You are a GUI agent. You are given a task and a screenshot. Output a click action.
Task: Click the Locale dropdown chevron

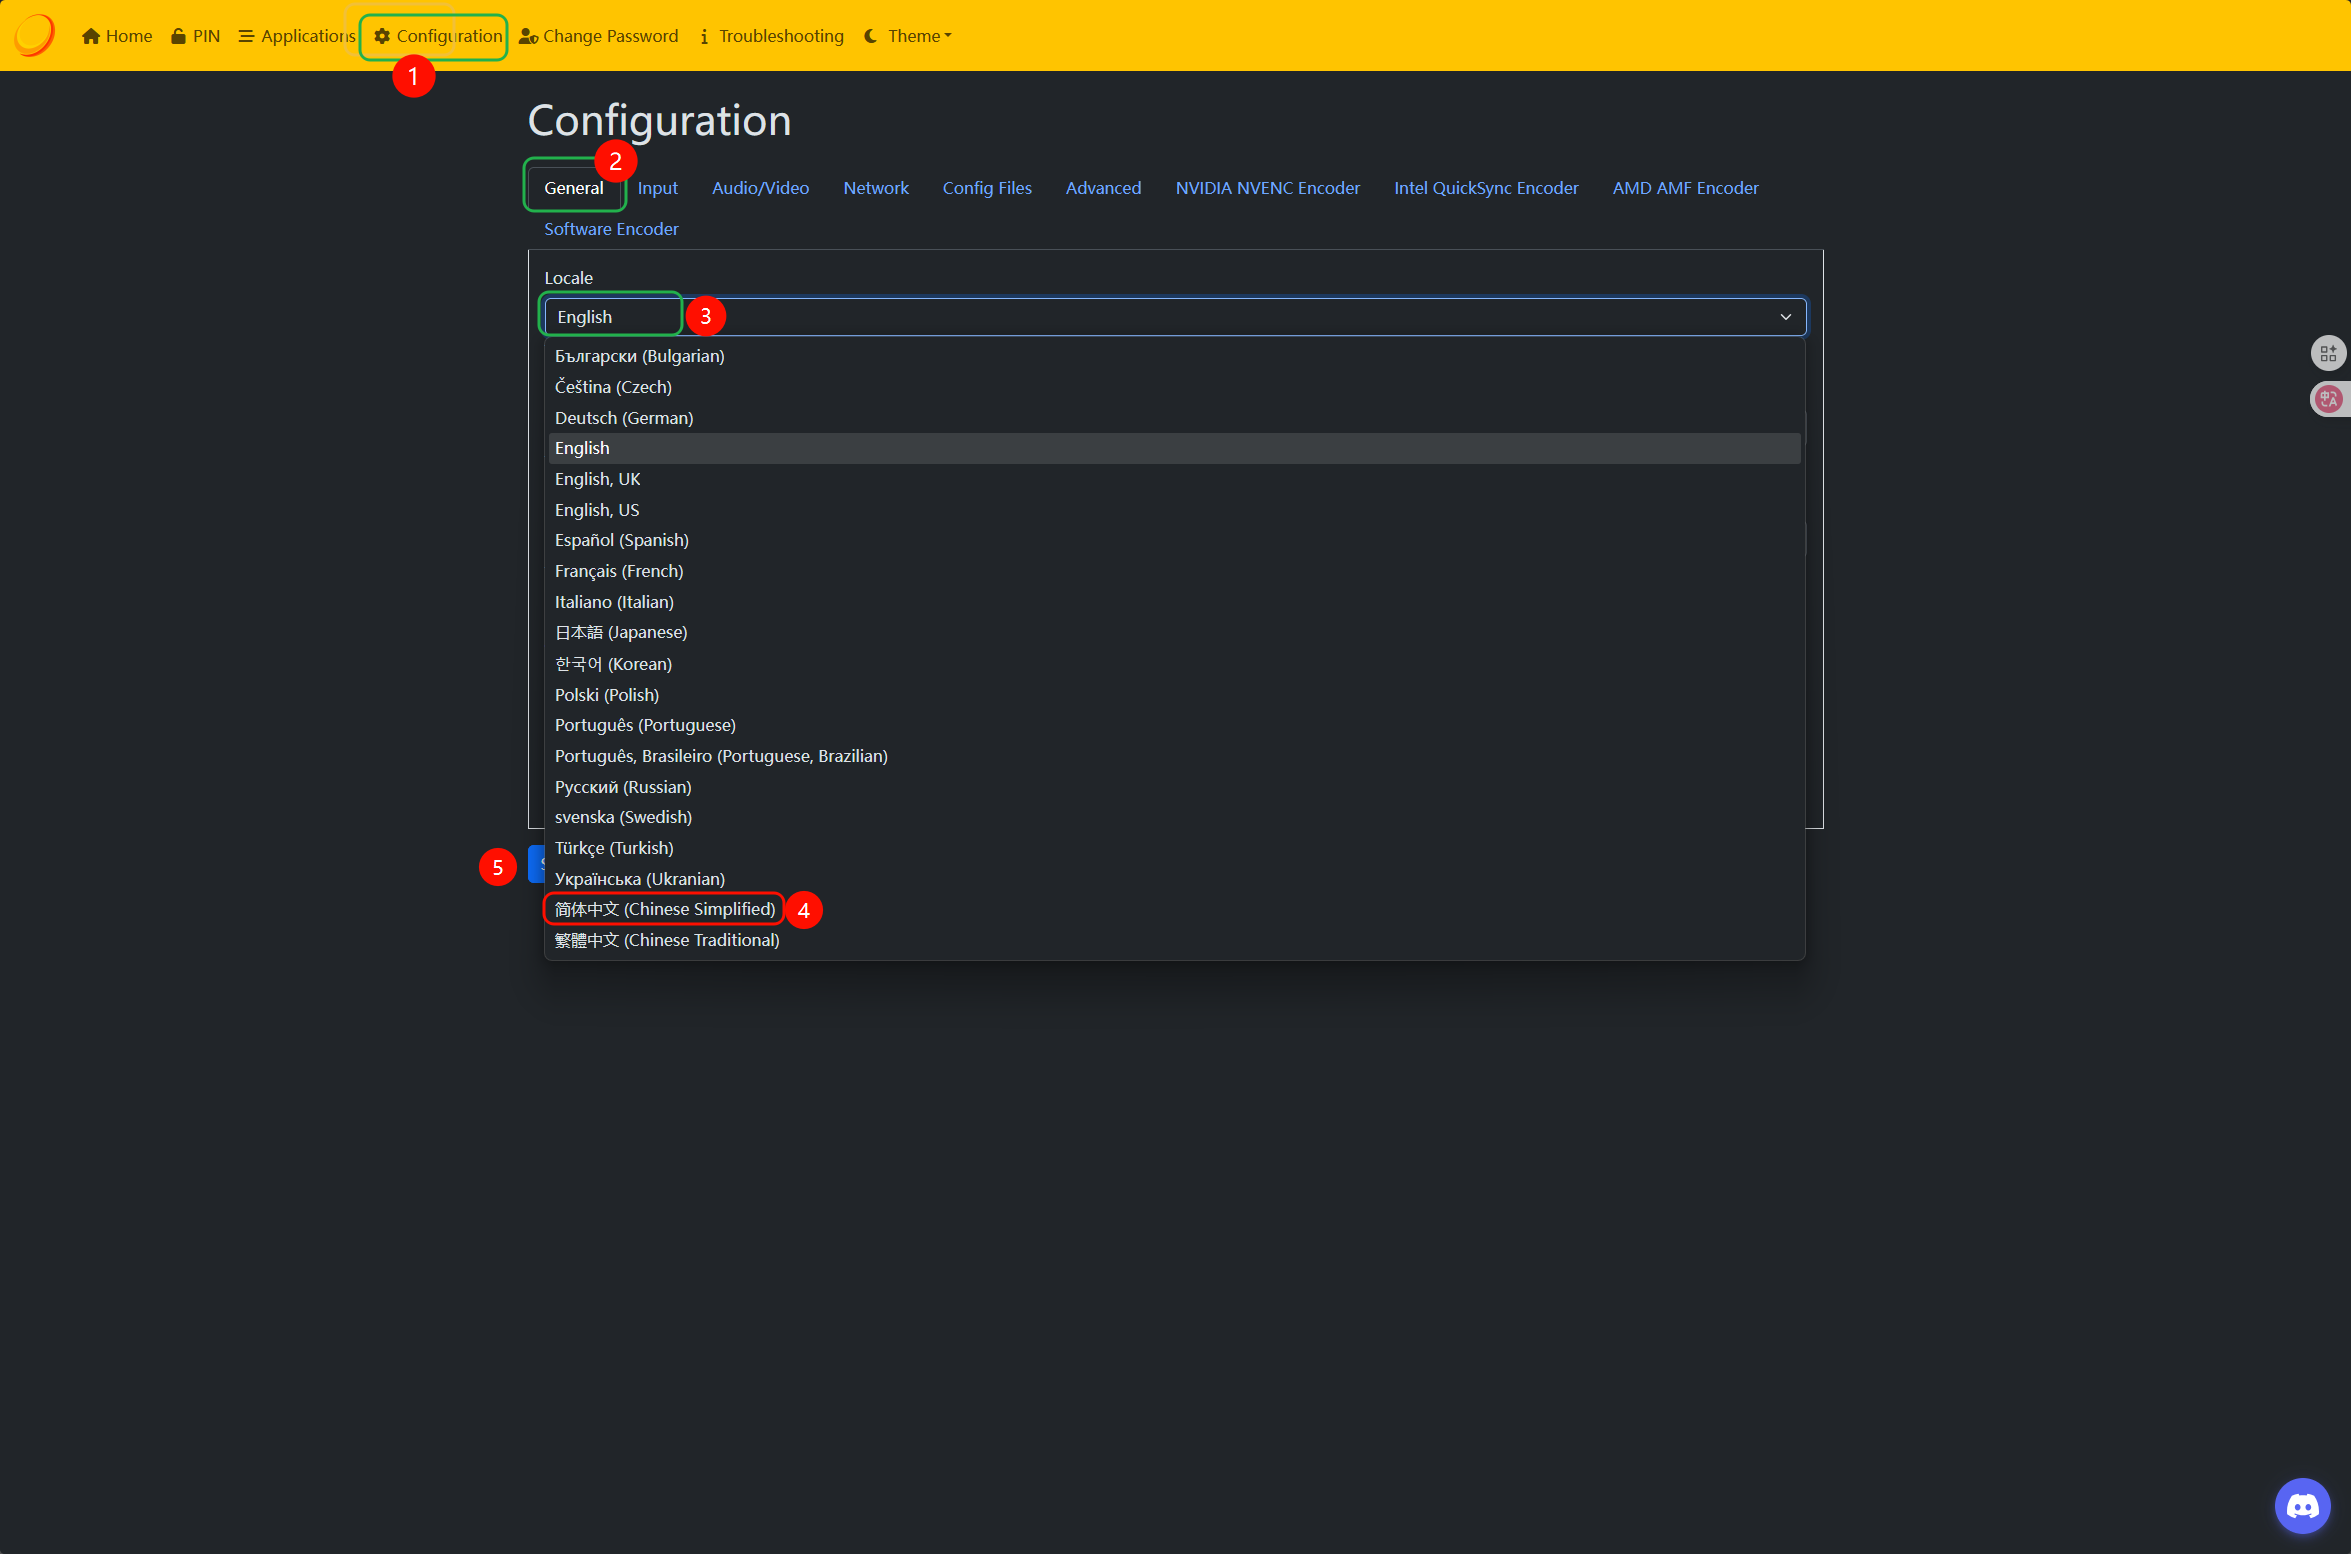click(1785, 317)
